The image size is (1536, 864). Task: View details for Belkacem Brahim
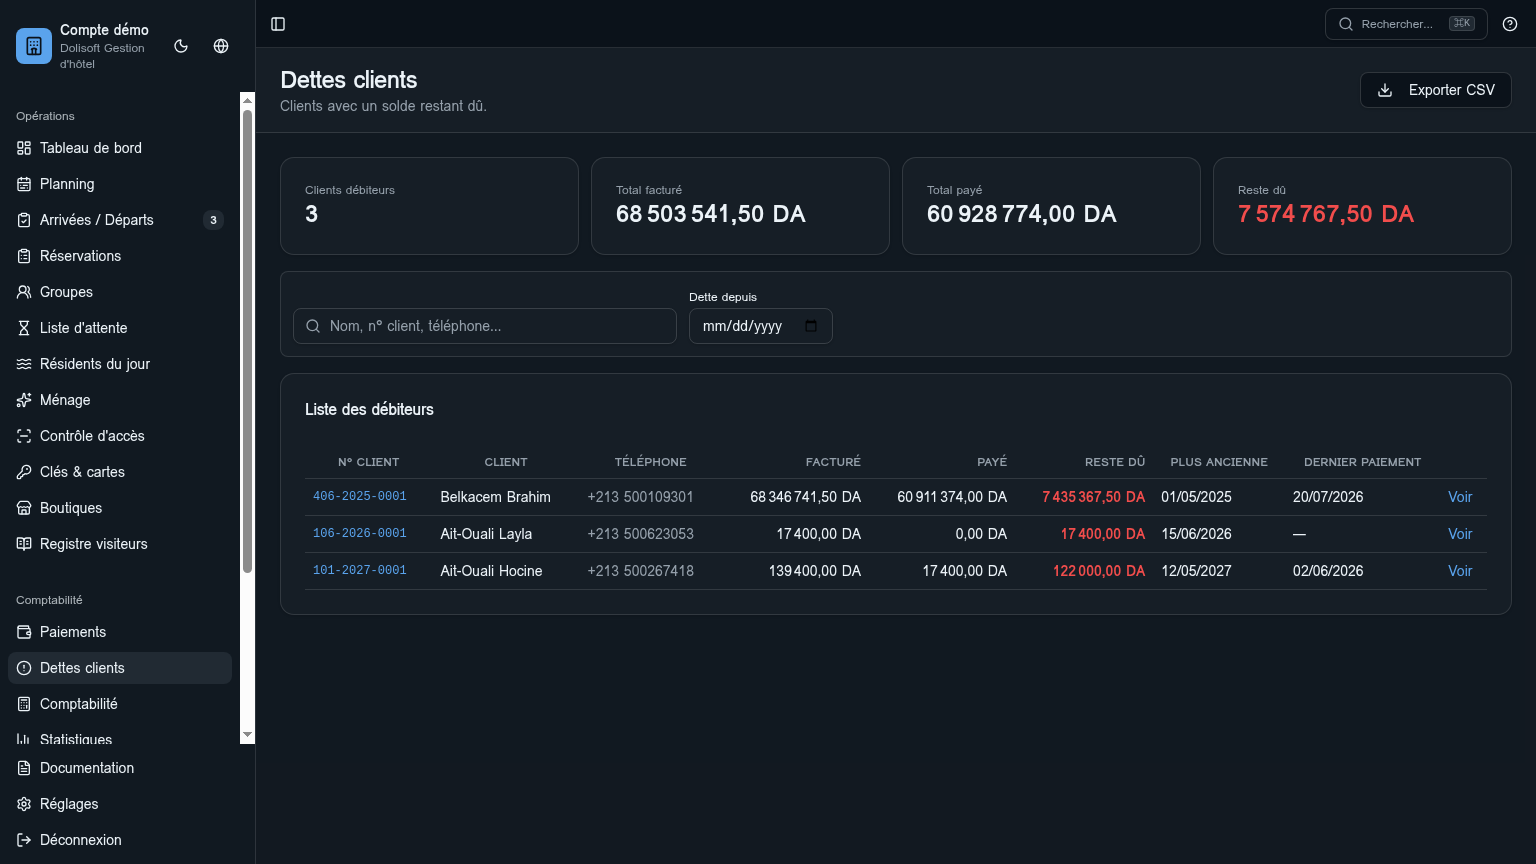pyautogui.click(x=1460, y=497)
